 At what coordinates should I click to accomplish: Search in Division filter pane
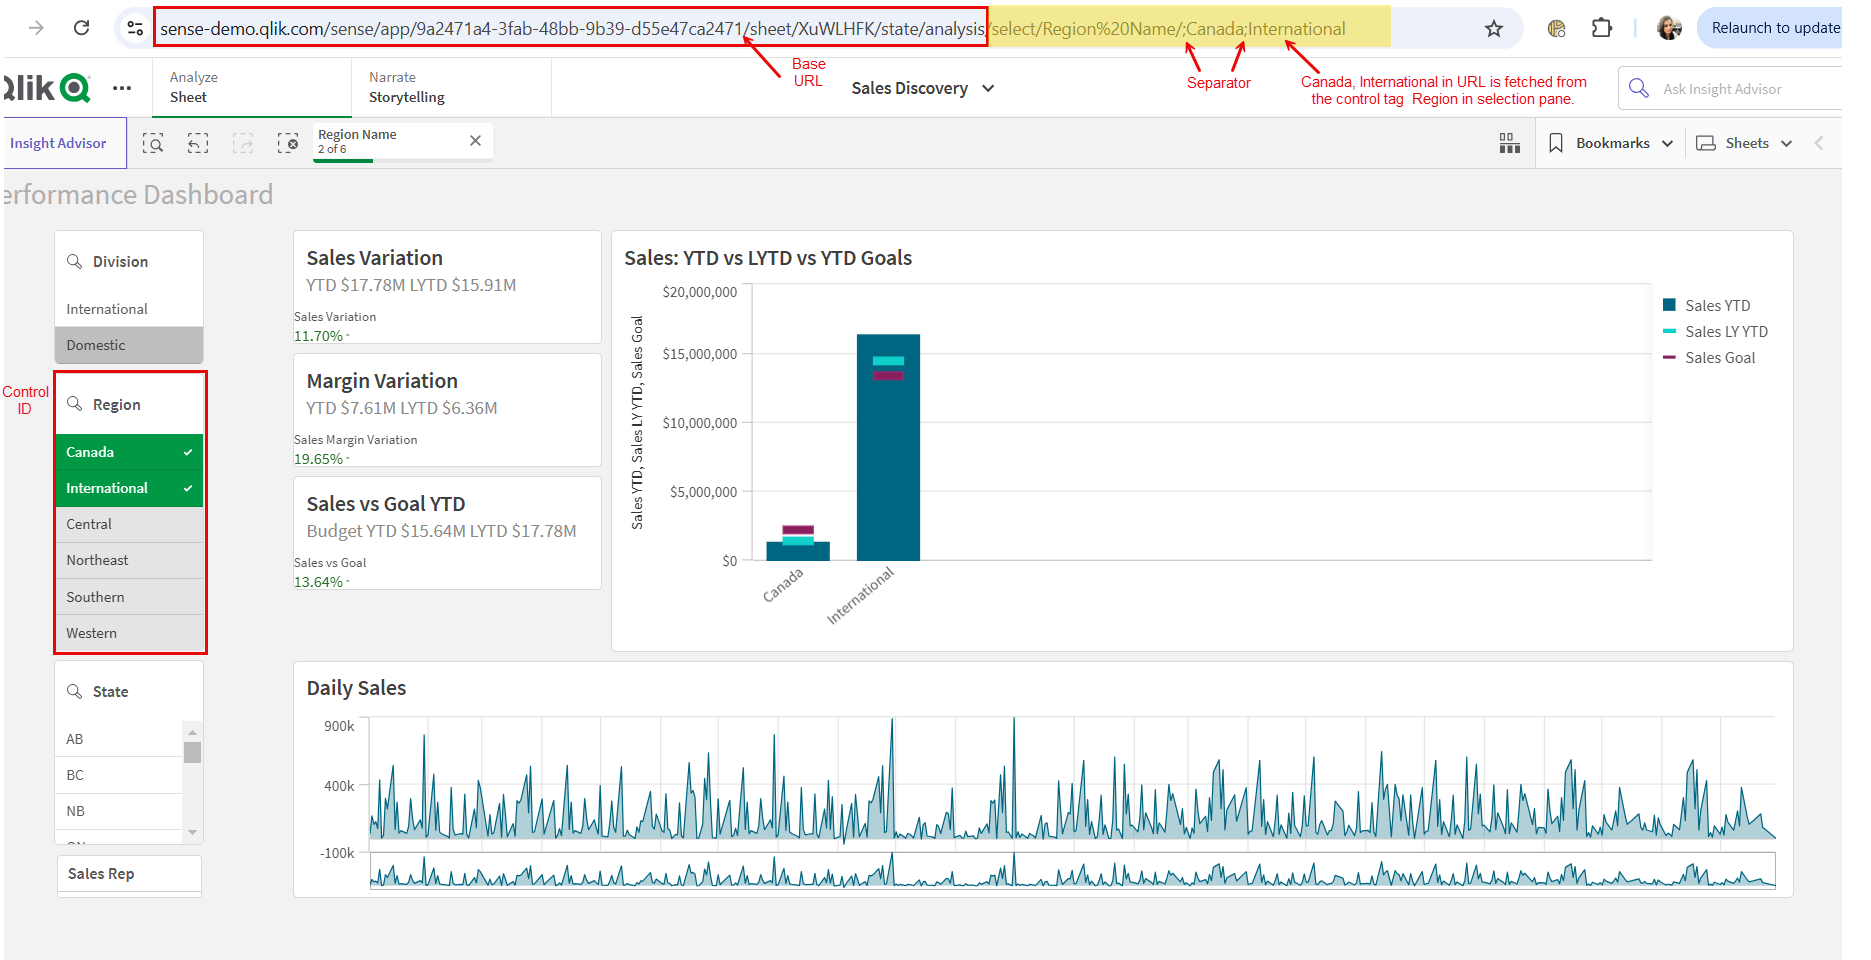click(75, 261)
